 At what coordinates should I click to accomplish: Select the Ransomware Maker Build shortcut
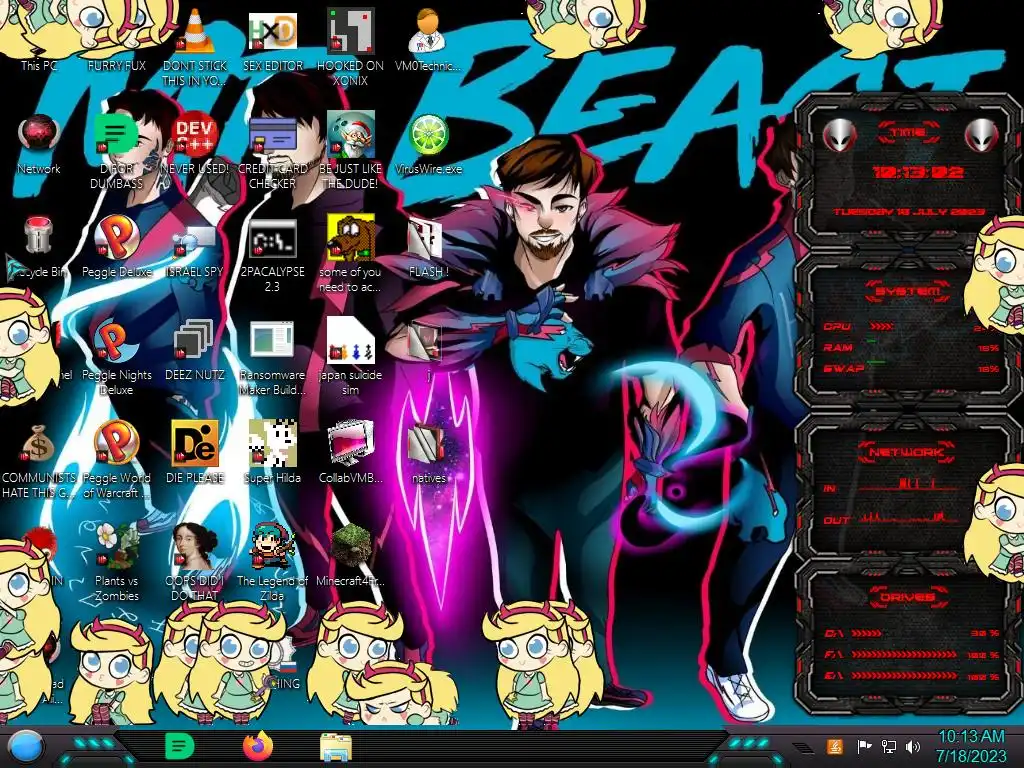coord(272,358)
